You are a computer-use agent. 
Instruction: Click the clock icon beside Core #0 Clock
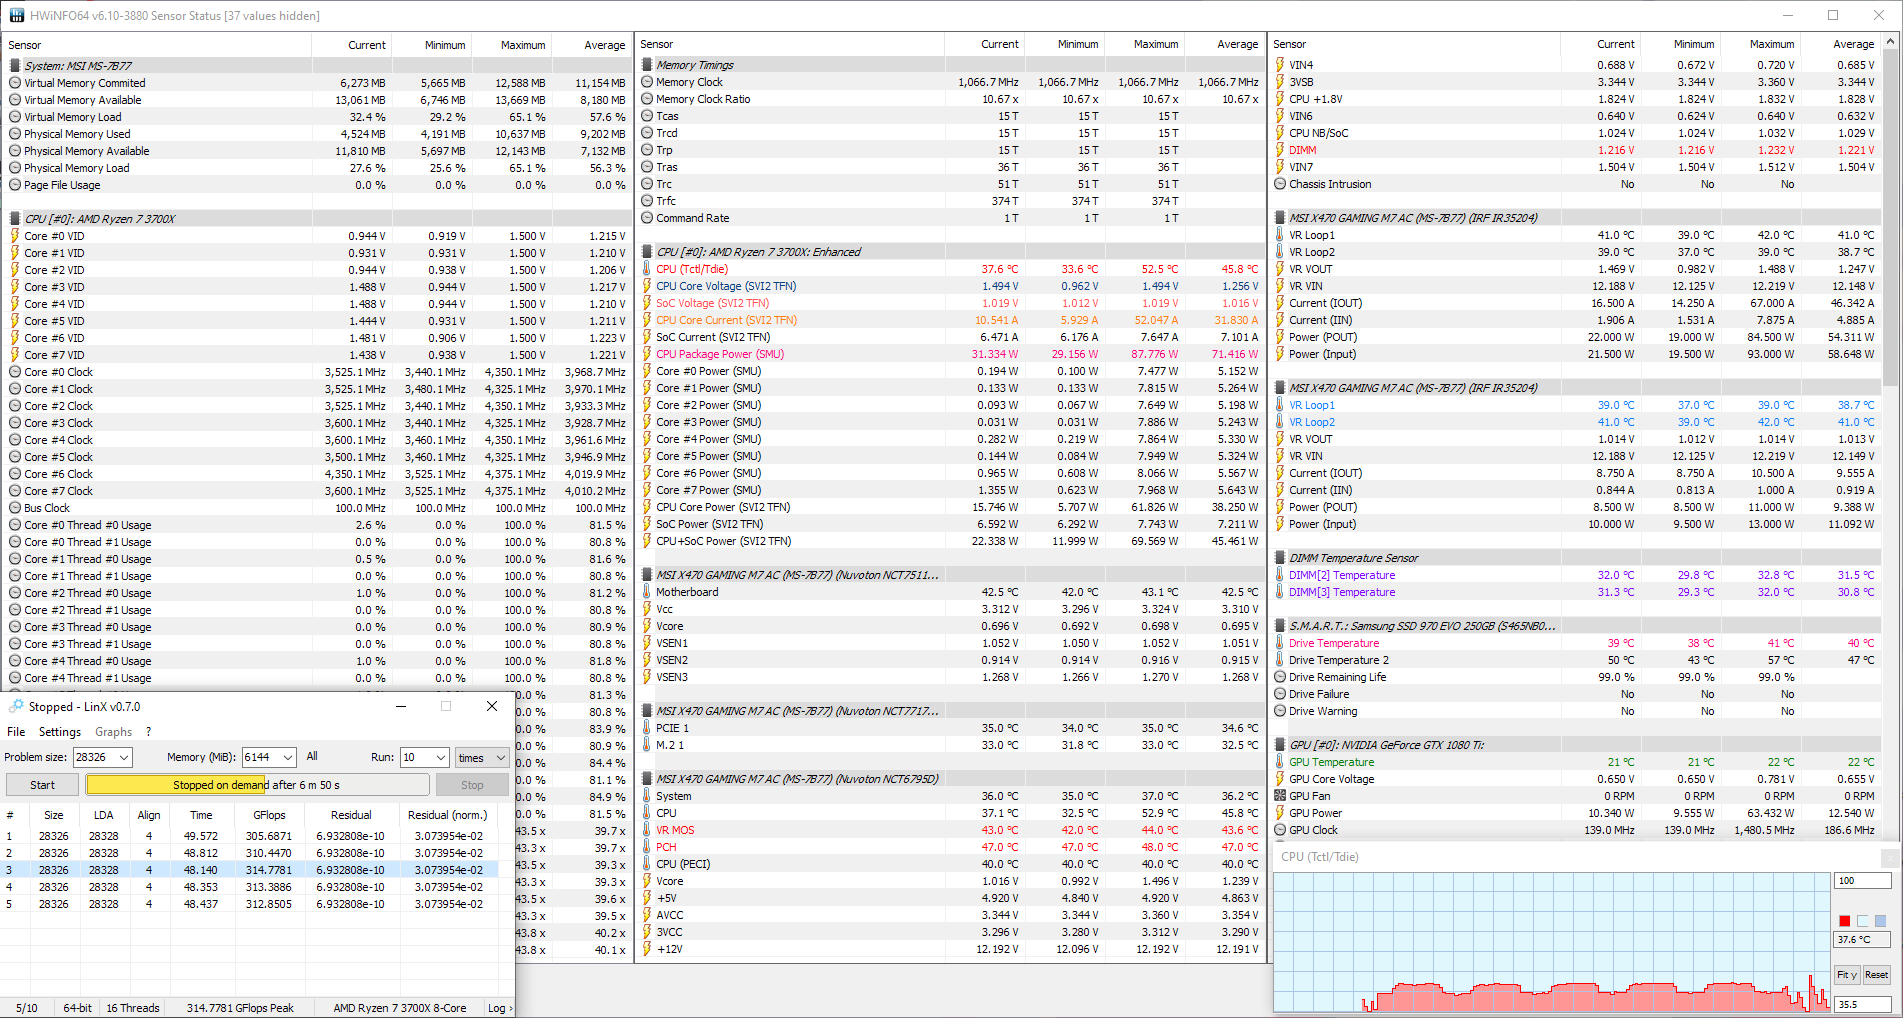[x=15, y=372]
